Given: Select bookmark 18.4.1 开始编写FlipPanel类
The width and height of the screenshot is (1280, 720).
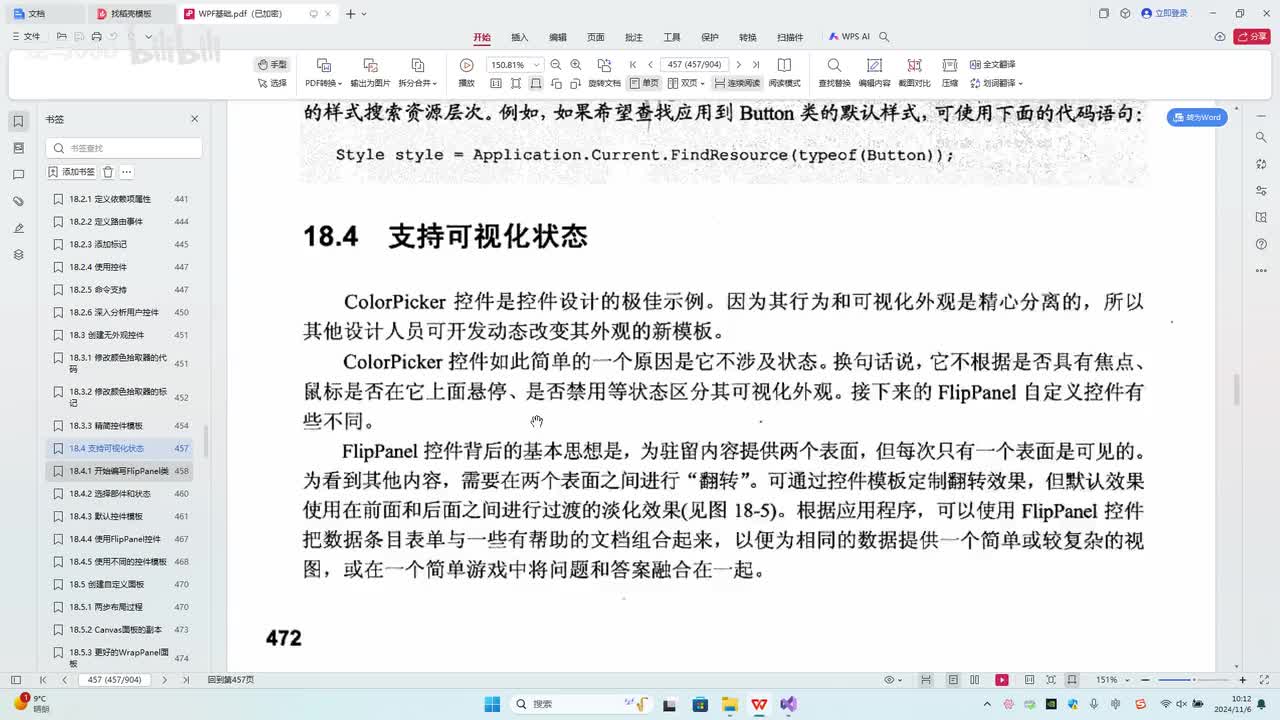Looking at the screenshot, I should click(x=120, y=471).
